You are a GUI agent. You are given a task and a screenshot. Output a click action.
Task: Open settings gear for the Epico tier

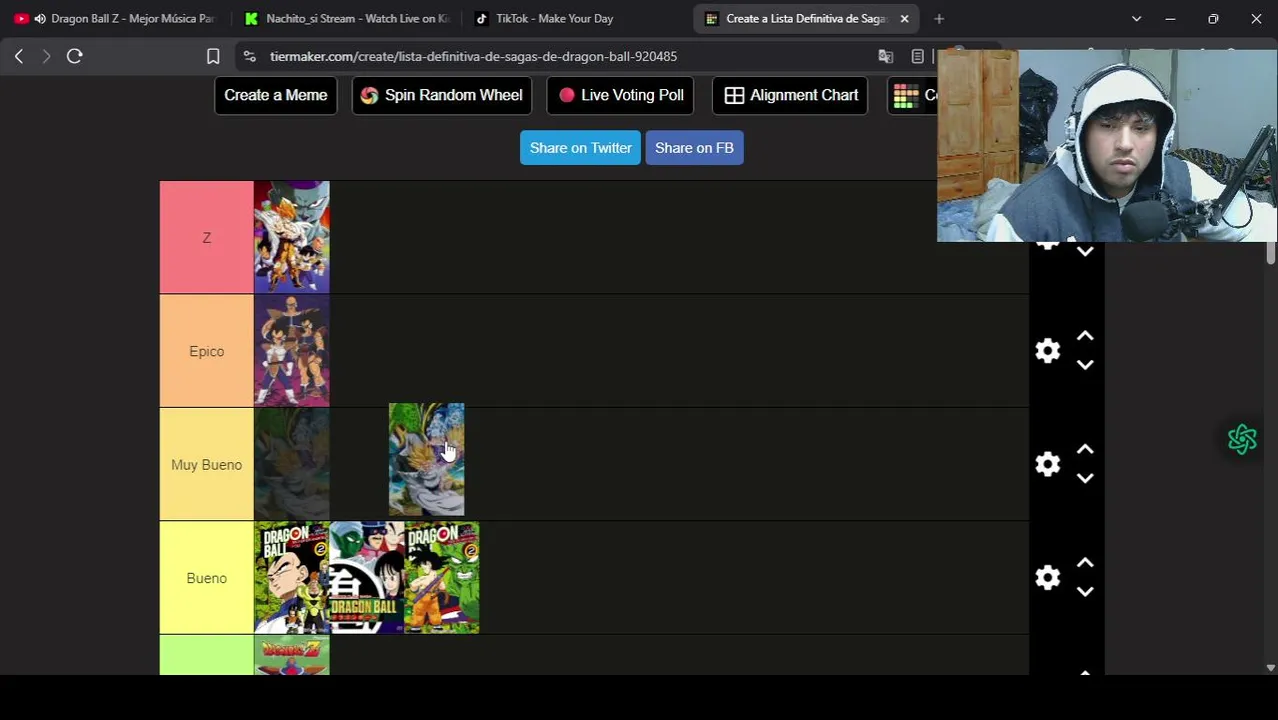[1047, 351]
